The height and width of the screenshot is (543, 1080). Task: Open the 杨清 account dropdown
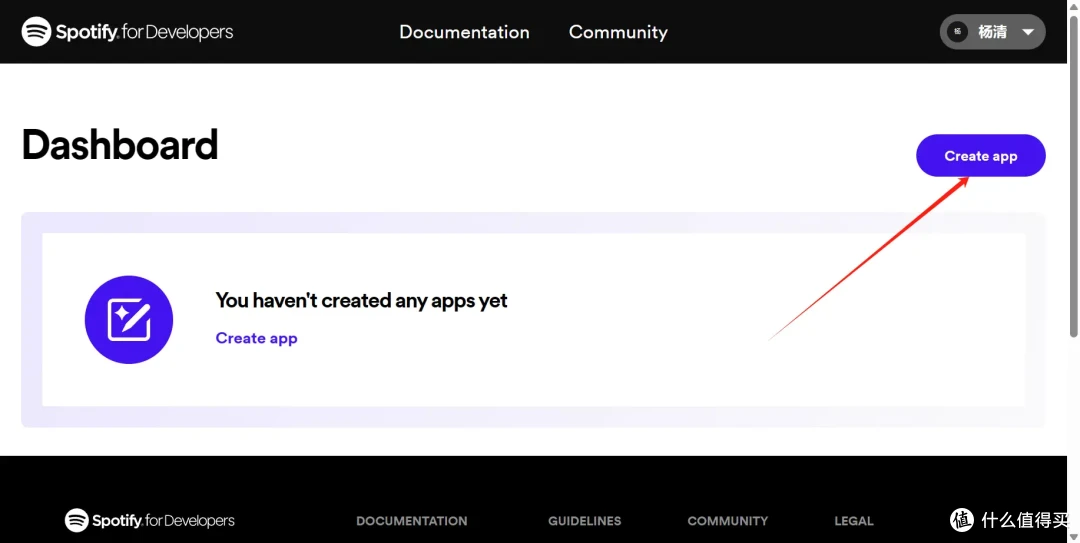click(993, 32)
